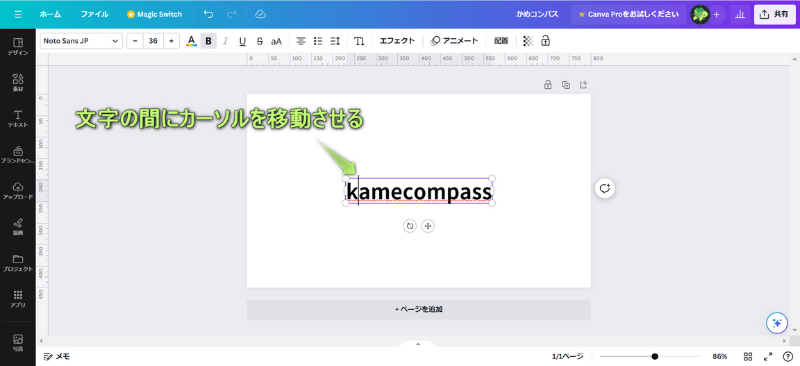This screenshot has width=800, height=366.
Task: Open the 描画 draw panel
Action: tap(18, 226)
